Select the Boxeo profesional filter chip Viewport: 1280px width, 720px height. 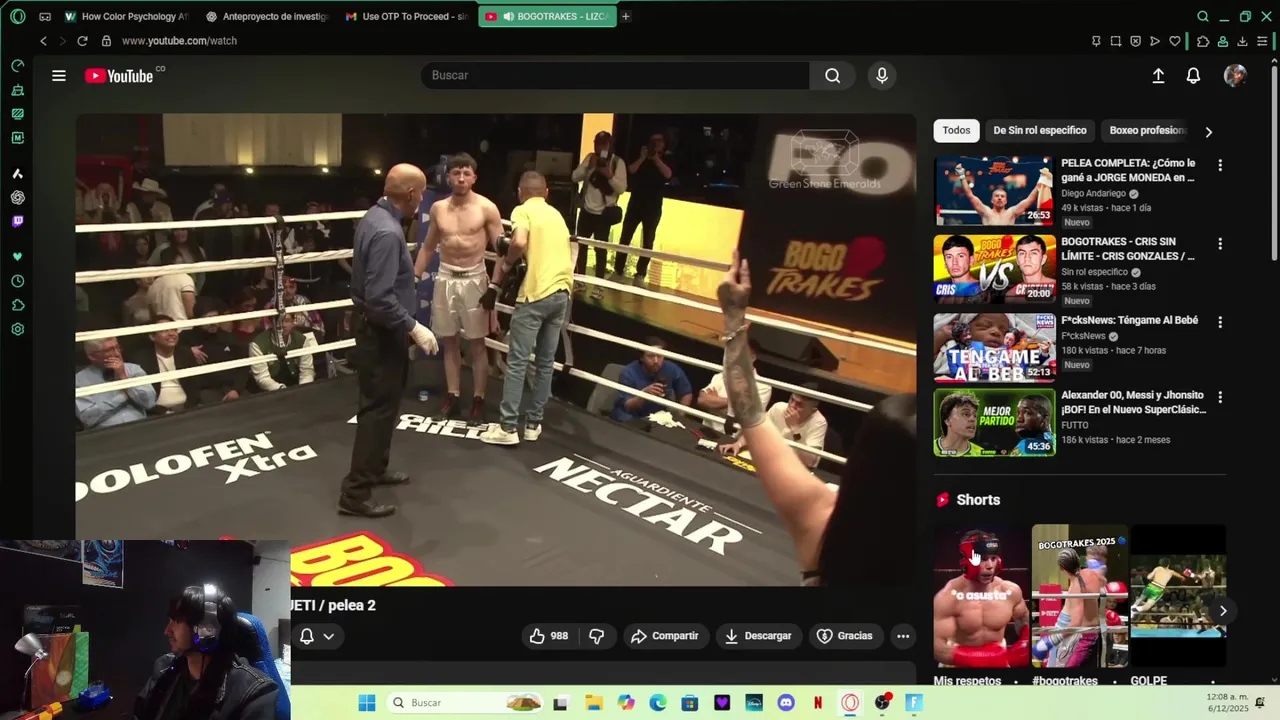[x=1146, y=130]
